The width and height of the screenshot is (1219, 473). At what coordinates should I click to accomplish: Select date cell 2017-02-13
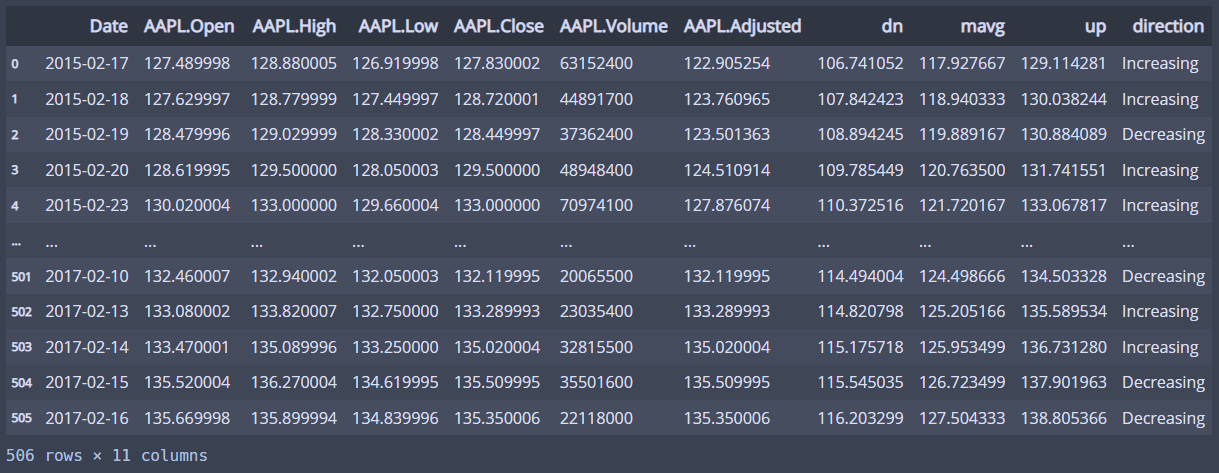pyautogui.click(x=87, y=312)
